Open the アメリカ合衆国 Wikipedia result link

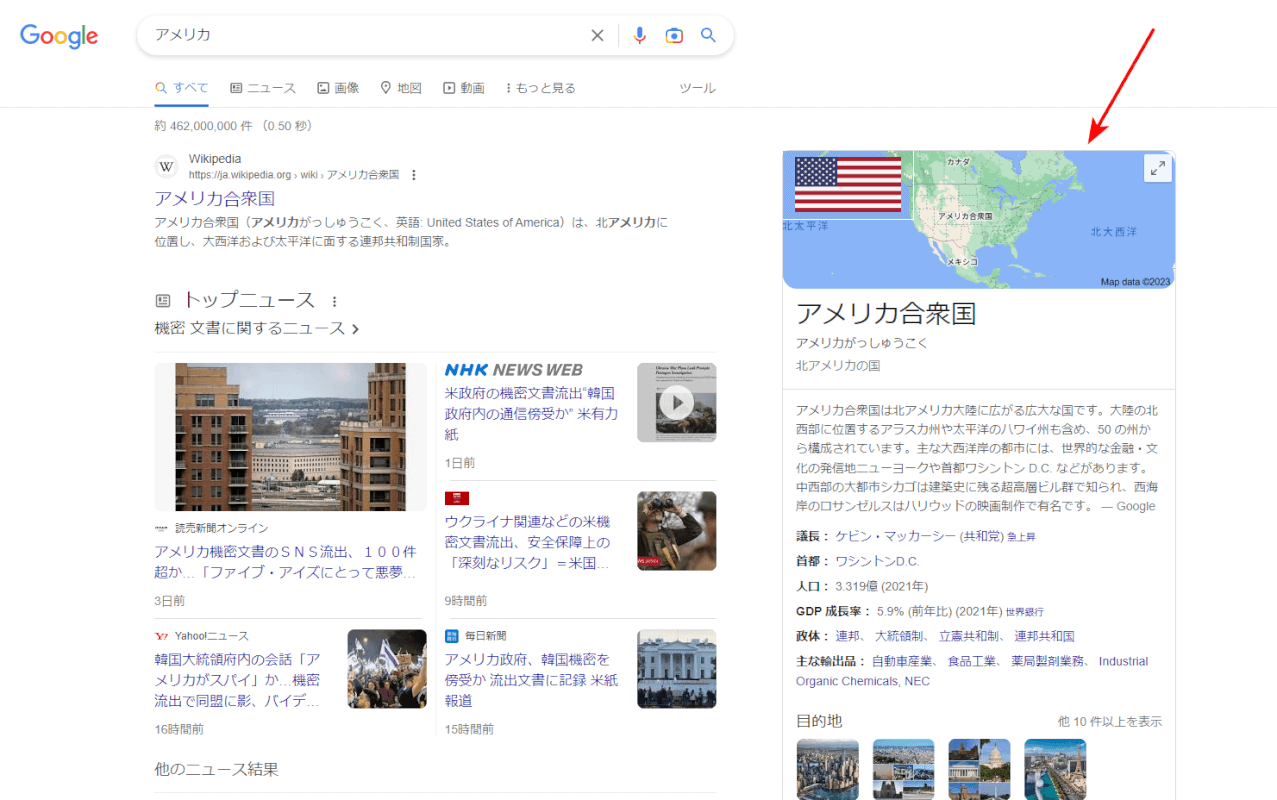click(x=214, y=199)
